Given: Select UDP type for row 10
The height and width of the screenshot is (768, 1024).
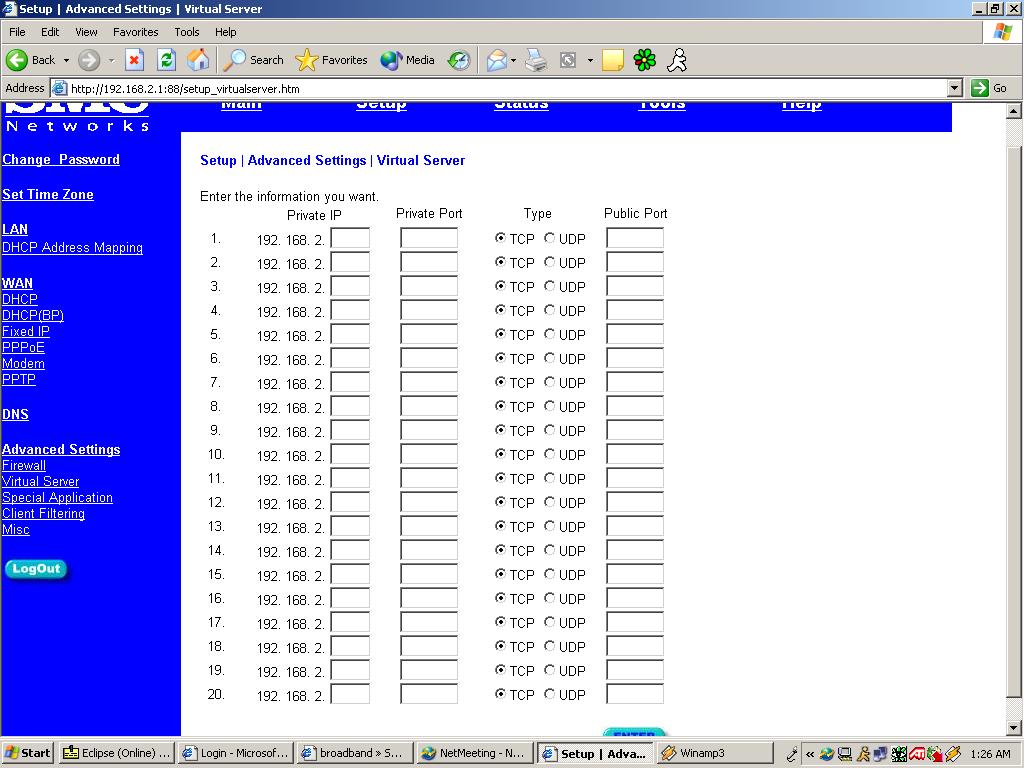Looking at the screenshot, I should coord(550,455).
